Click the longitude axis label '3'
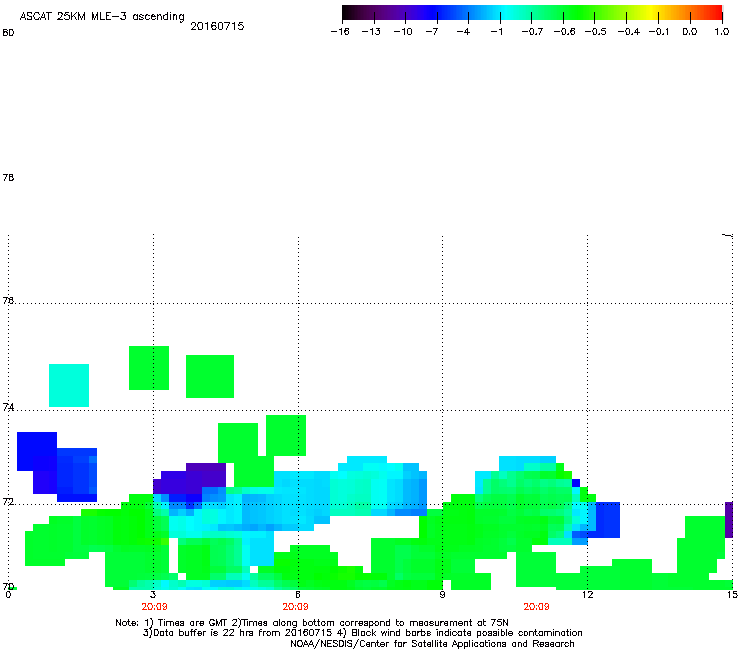The image size is (740, 650). click(x=153, y=594)
